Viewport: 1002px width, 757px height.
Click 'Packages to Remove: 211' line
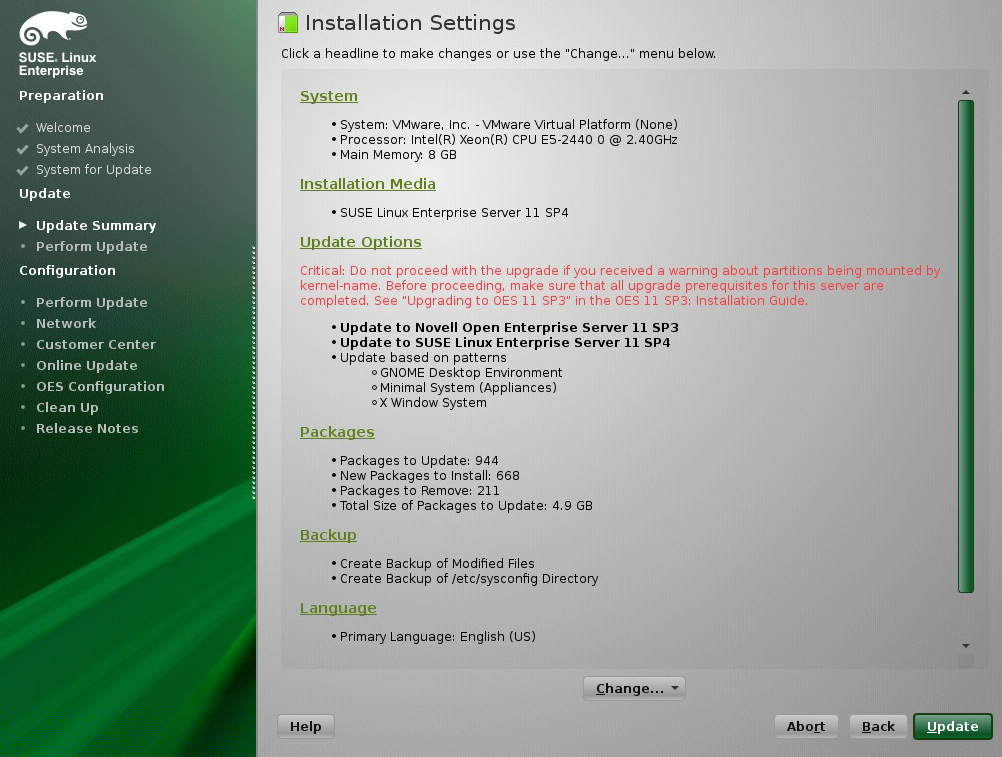[x=419, y=491]
